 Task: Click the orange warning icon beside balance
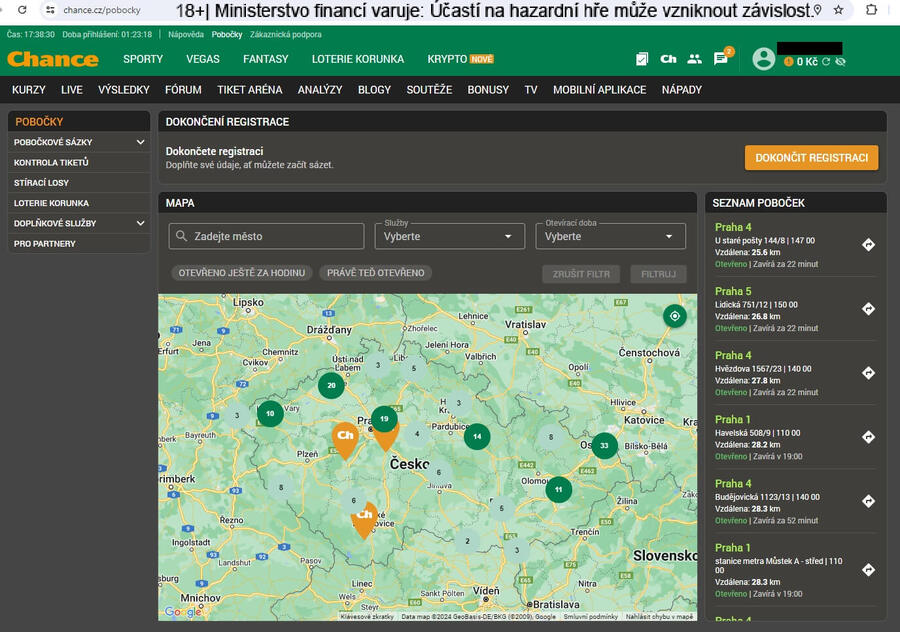[x=789, y=61]
